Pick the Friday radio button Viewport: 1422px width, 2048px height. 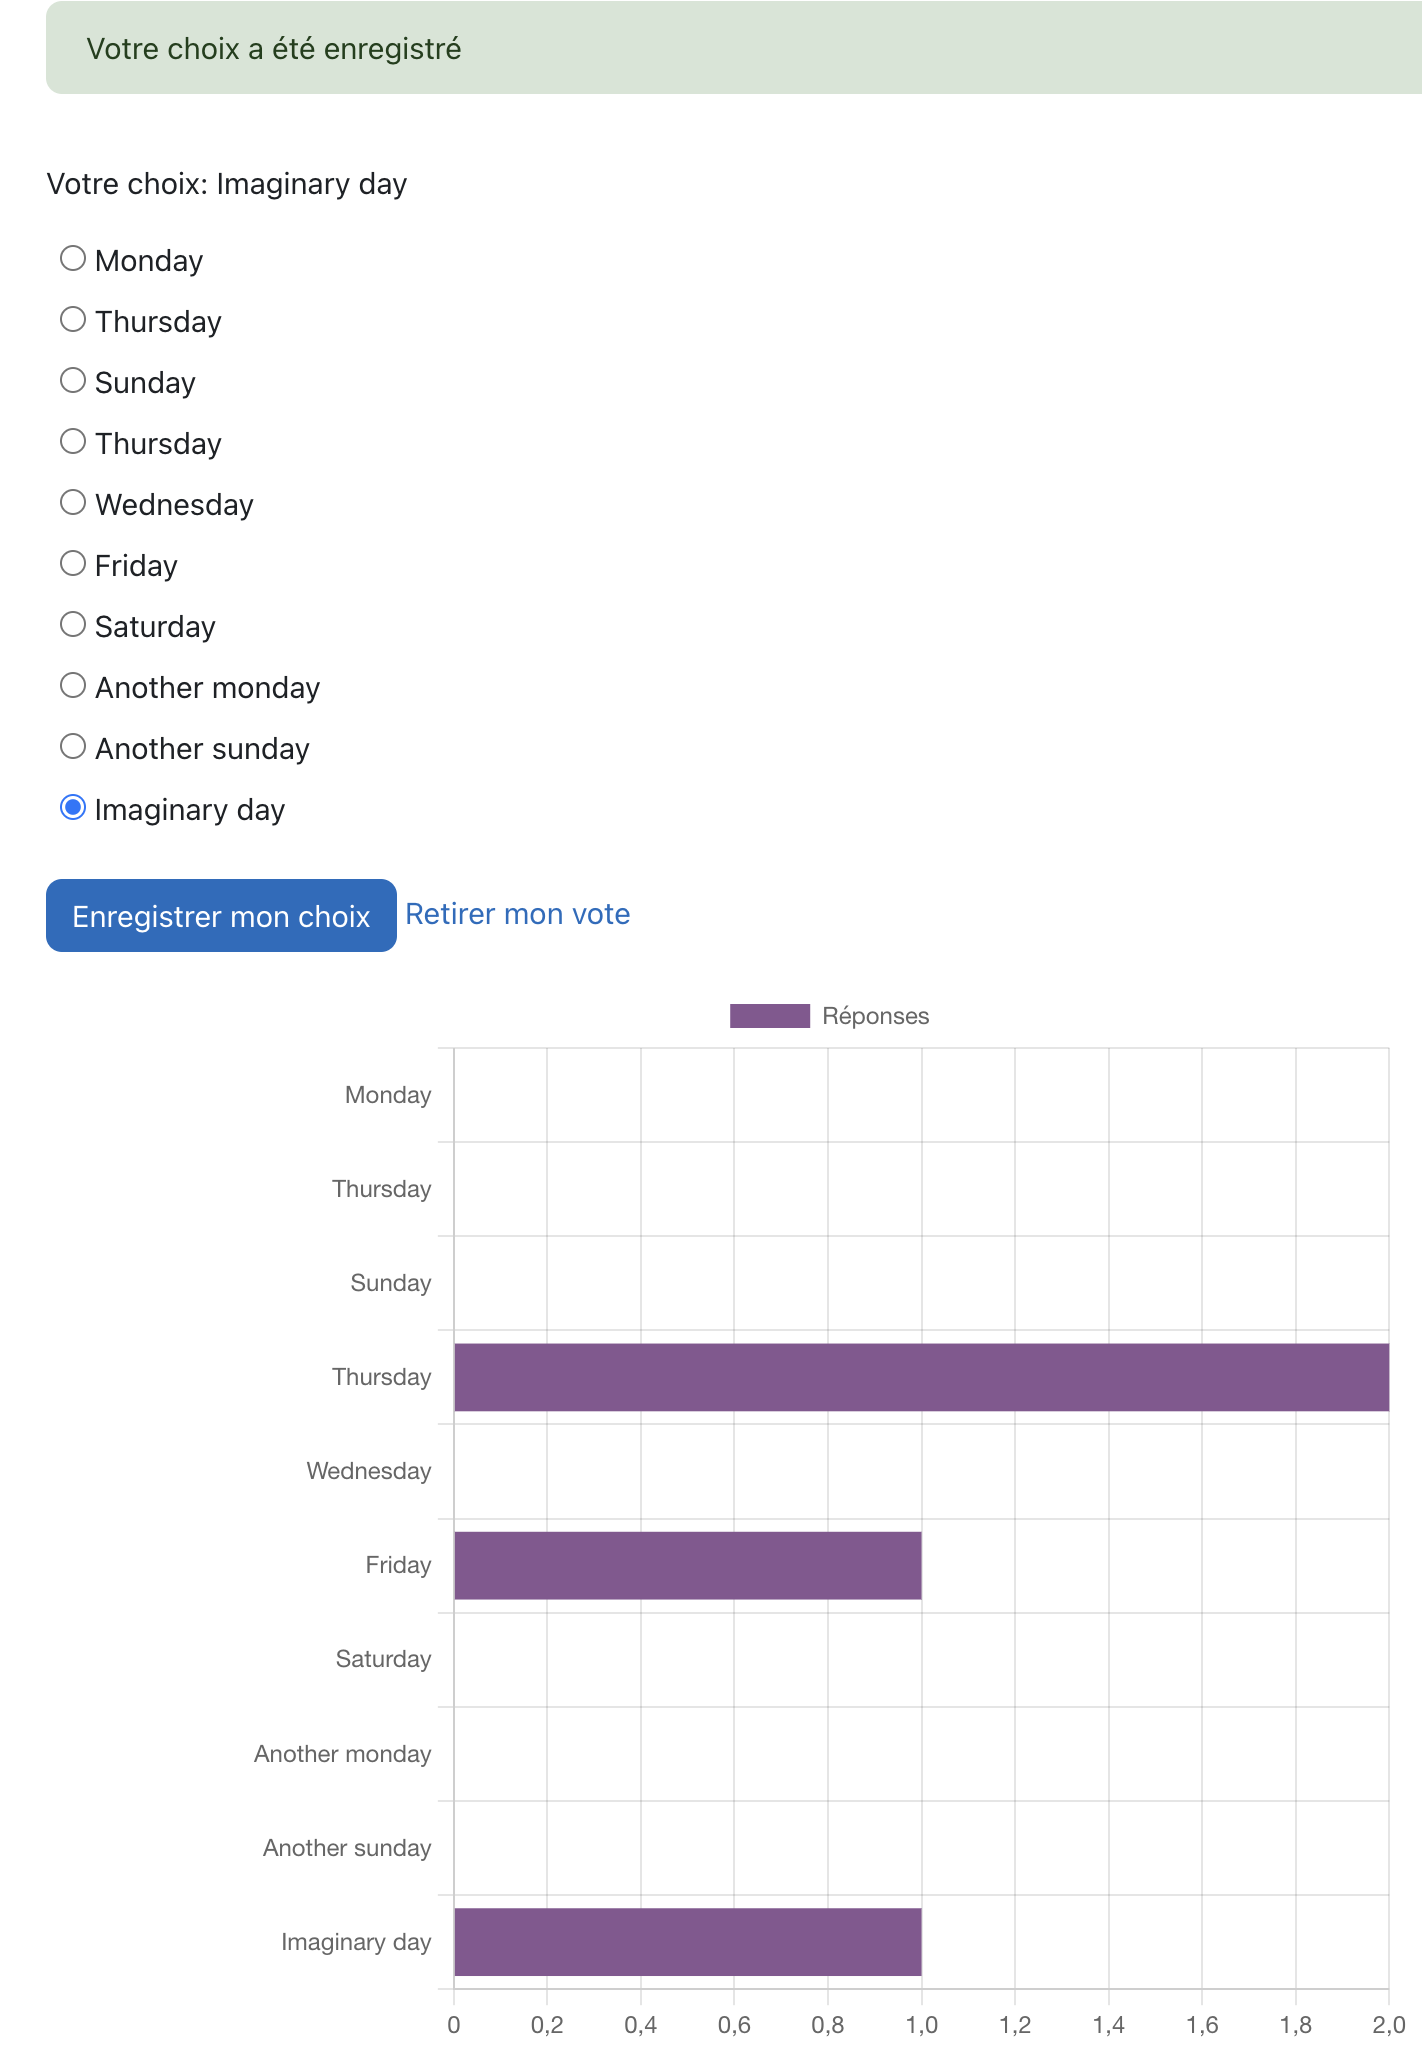pyautogui.click(x=73, y=564)
